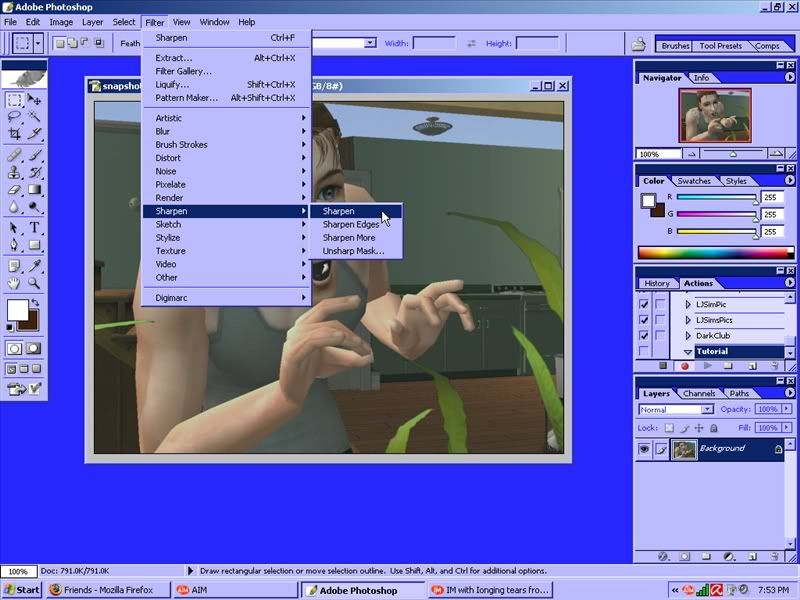800x600 pixels.
Task: Open the Fill slider arrow in Layers
Action: click(786, 428)
